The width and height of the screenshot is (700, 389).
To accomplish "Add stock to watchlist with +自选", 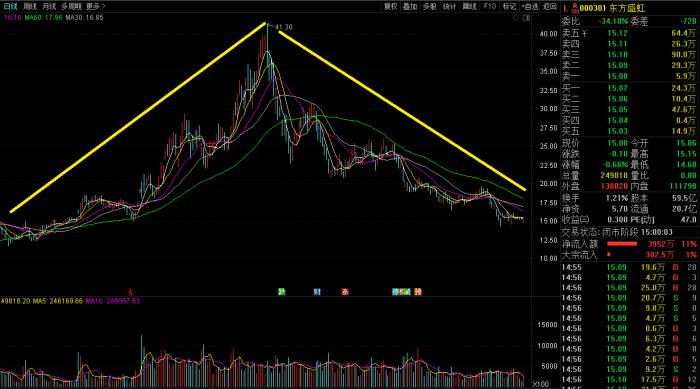I will coord(530,6).
